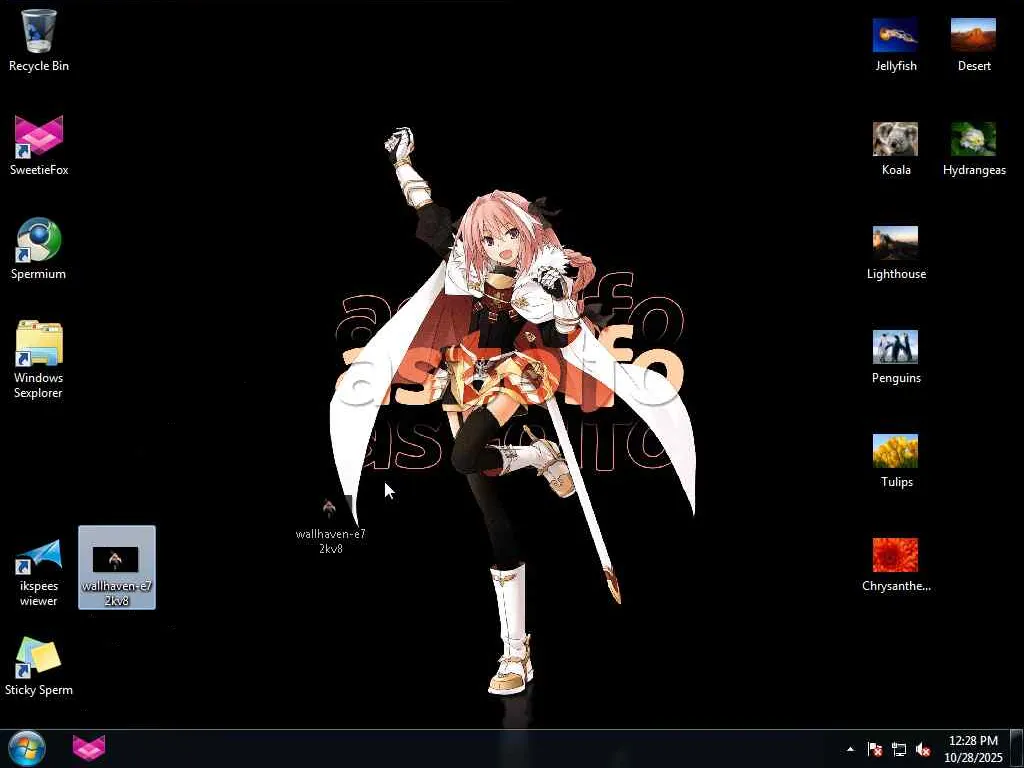Open Action Center flag tray icon
The width and height of the screenshot is (1024, 768).
[x=875, y=749]
